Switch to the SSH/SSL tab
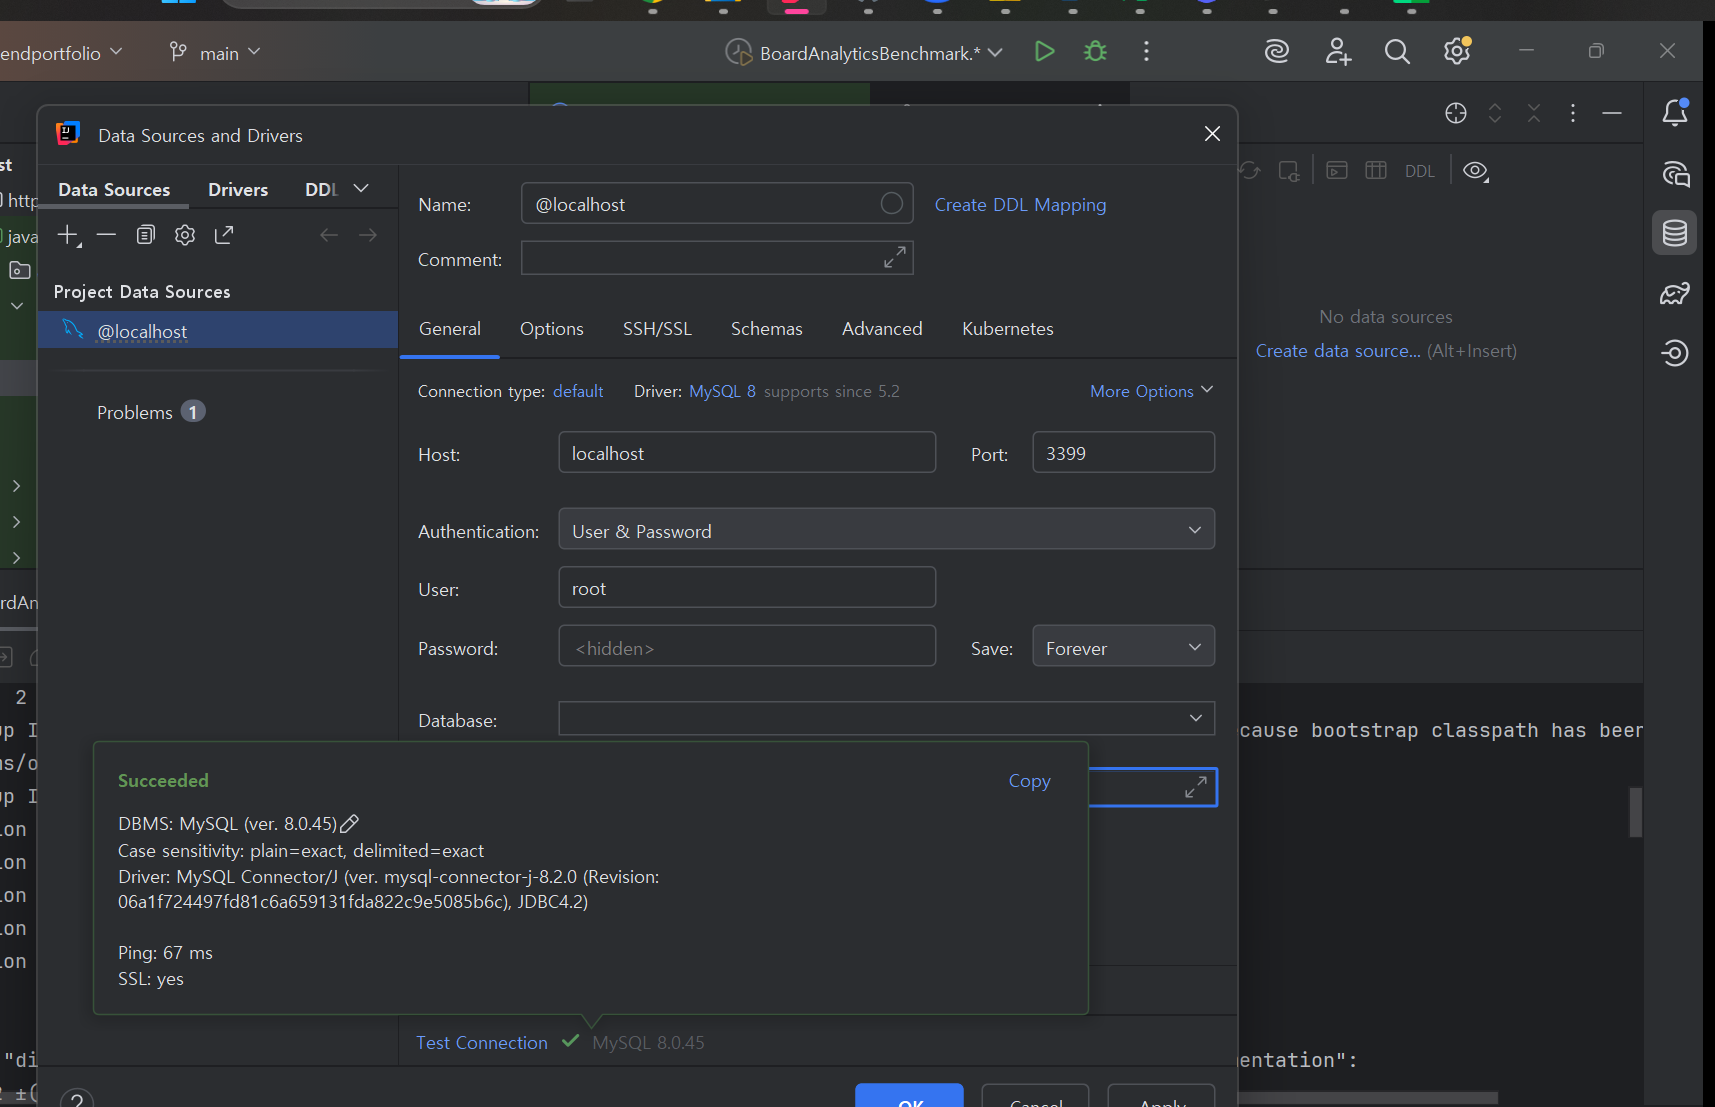1715x1107 pixels. click(657, 329)
